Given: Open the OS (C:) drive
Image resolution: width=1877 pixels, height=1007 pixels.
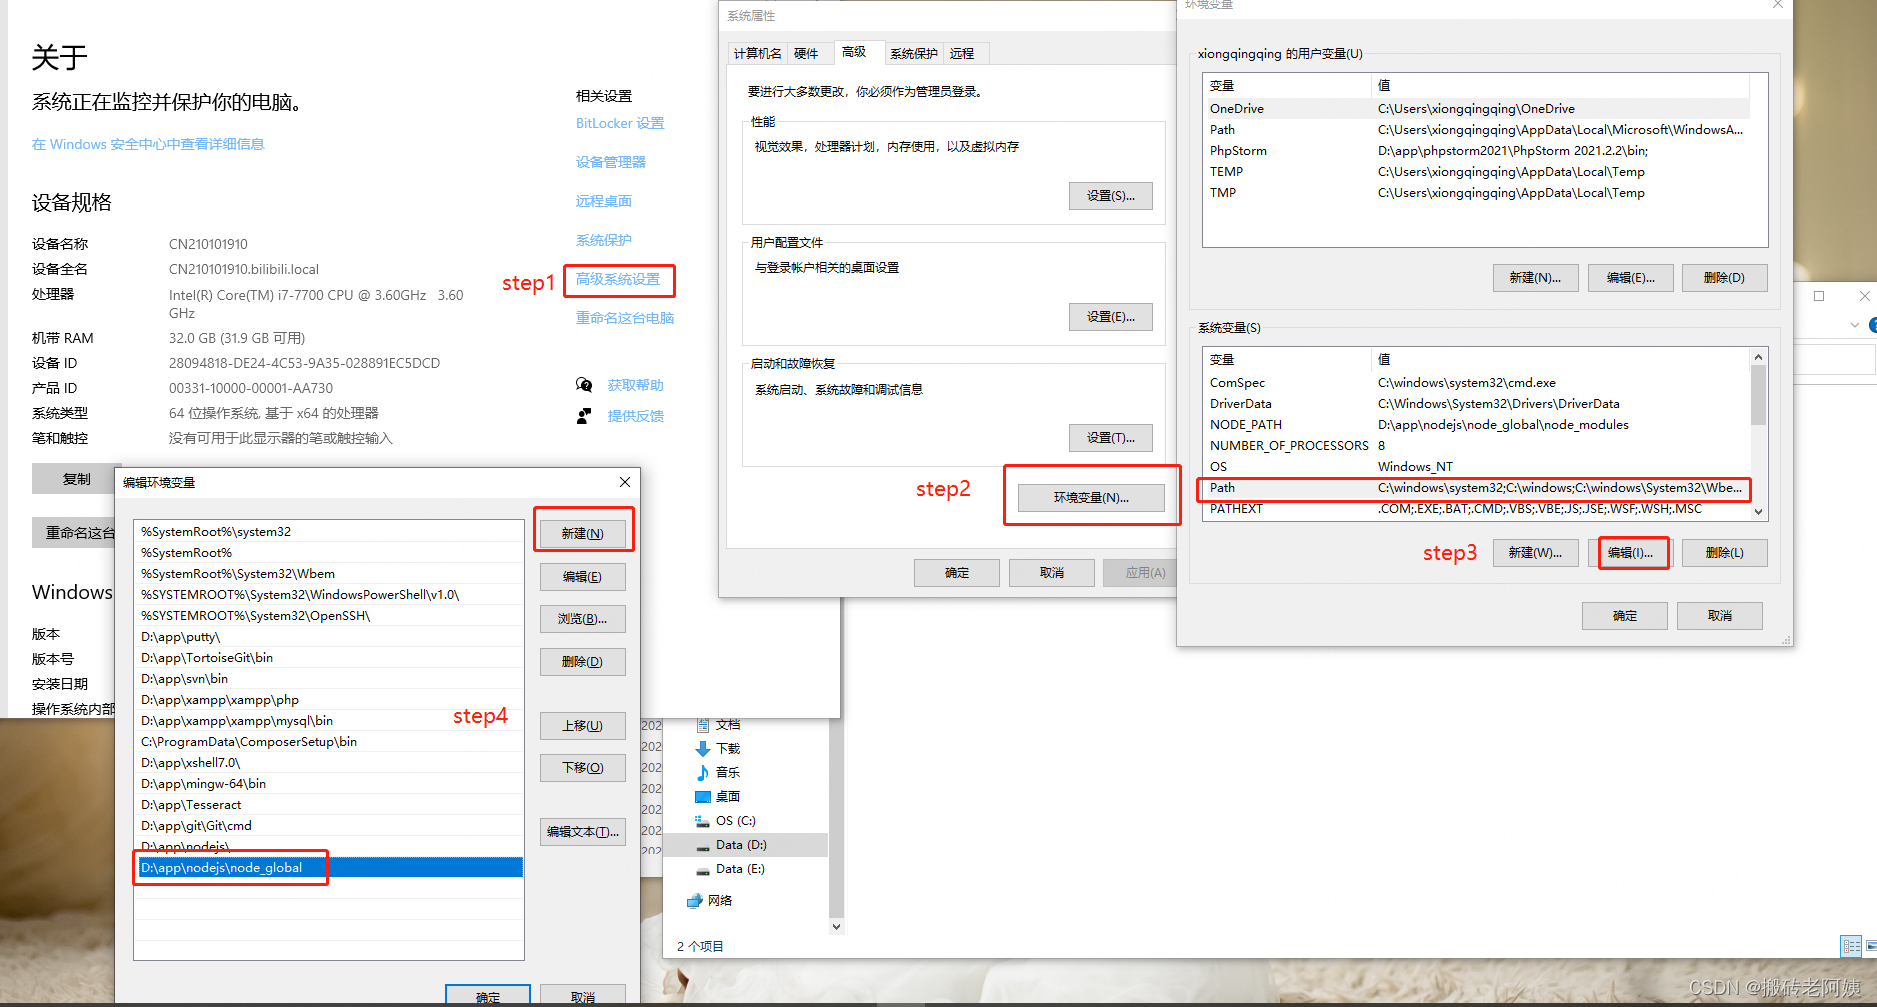Looking at the screenshot, I should click(736, 820).
